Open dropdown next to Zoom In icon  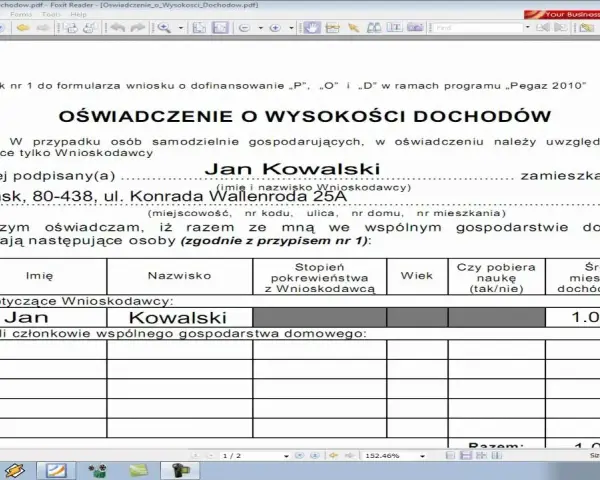(291, 28)
